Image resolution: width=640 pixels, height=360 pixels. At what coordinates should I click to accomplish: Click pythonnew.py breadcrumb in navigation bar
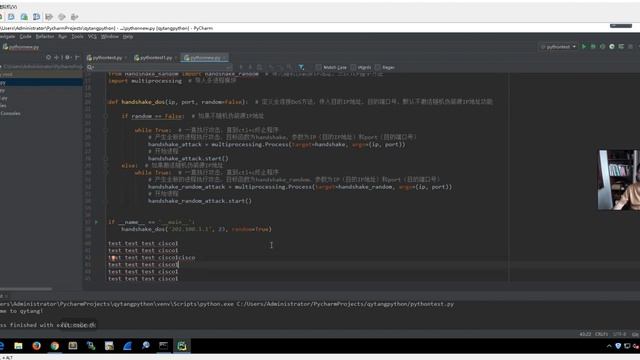(21, 47)
